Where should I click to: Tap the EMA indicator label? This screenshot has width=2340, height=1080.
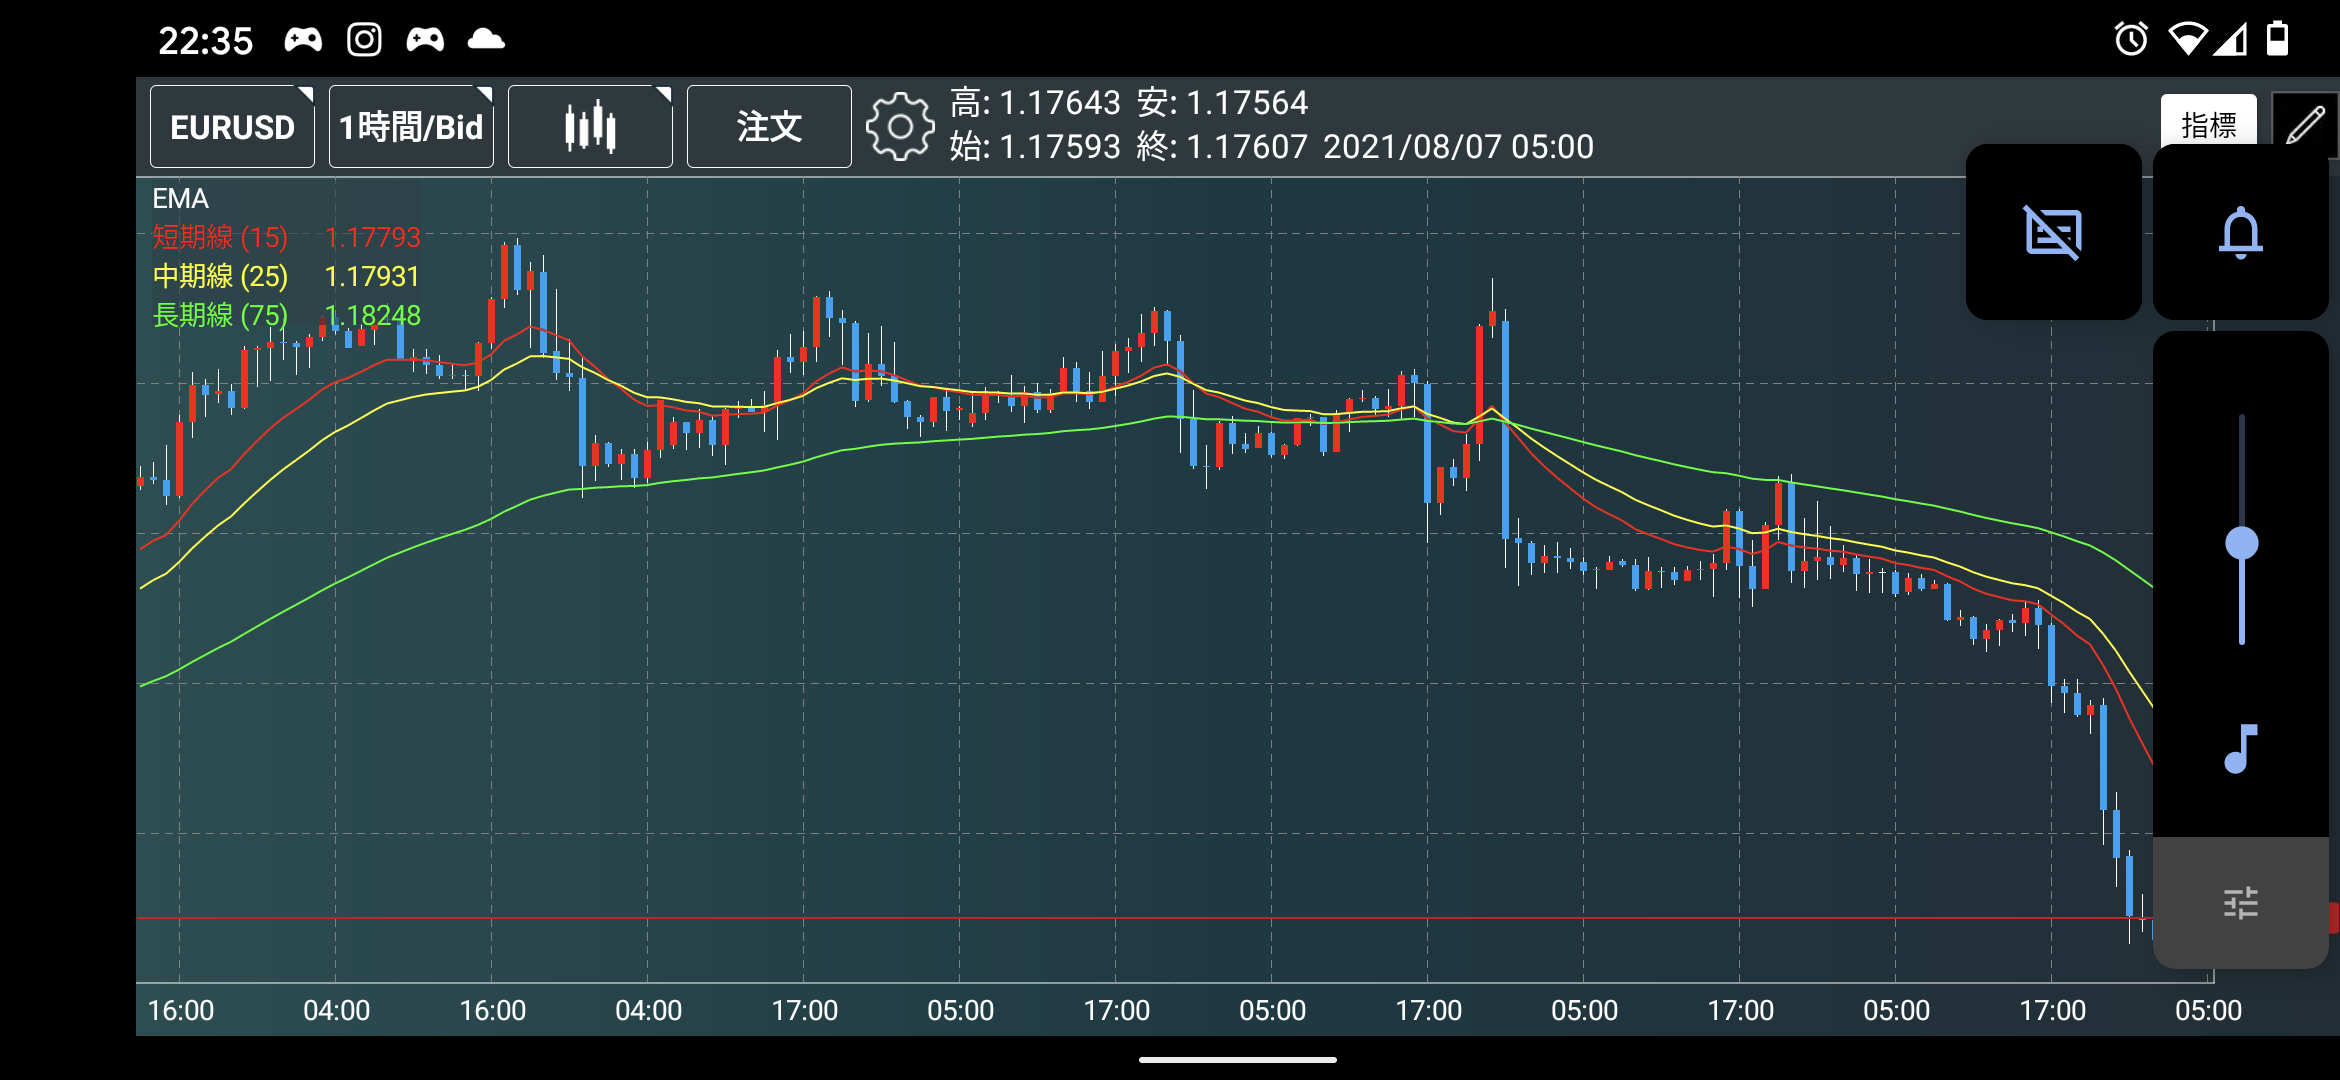click(180, 199)
